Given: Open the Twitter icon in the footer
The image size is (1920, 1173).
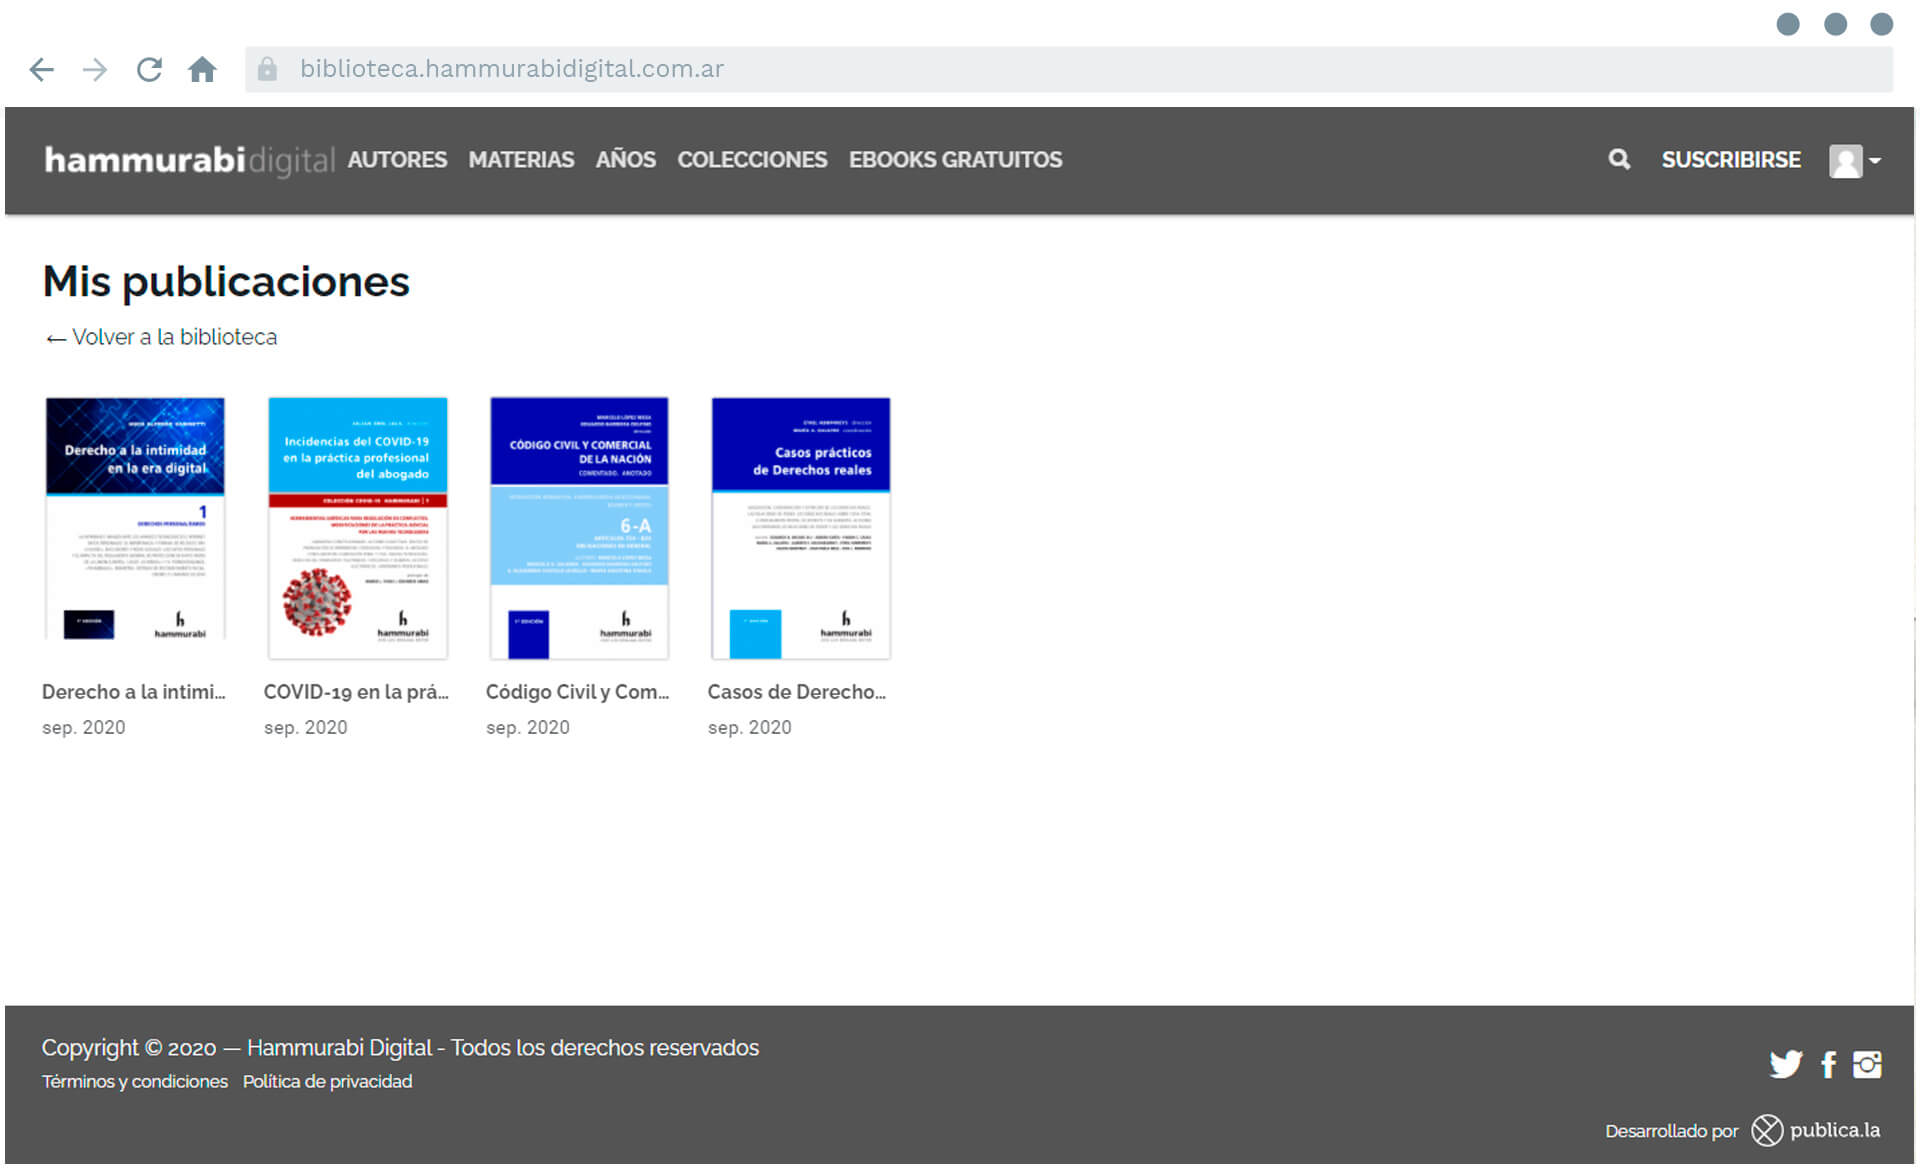Looking at the screenshot, I should point(1785,1064).
